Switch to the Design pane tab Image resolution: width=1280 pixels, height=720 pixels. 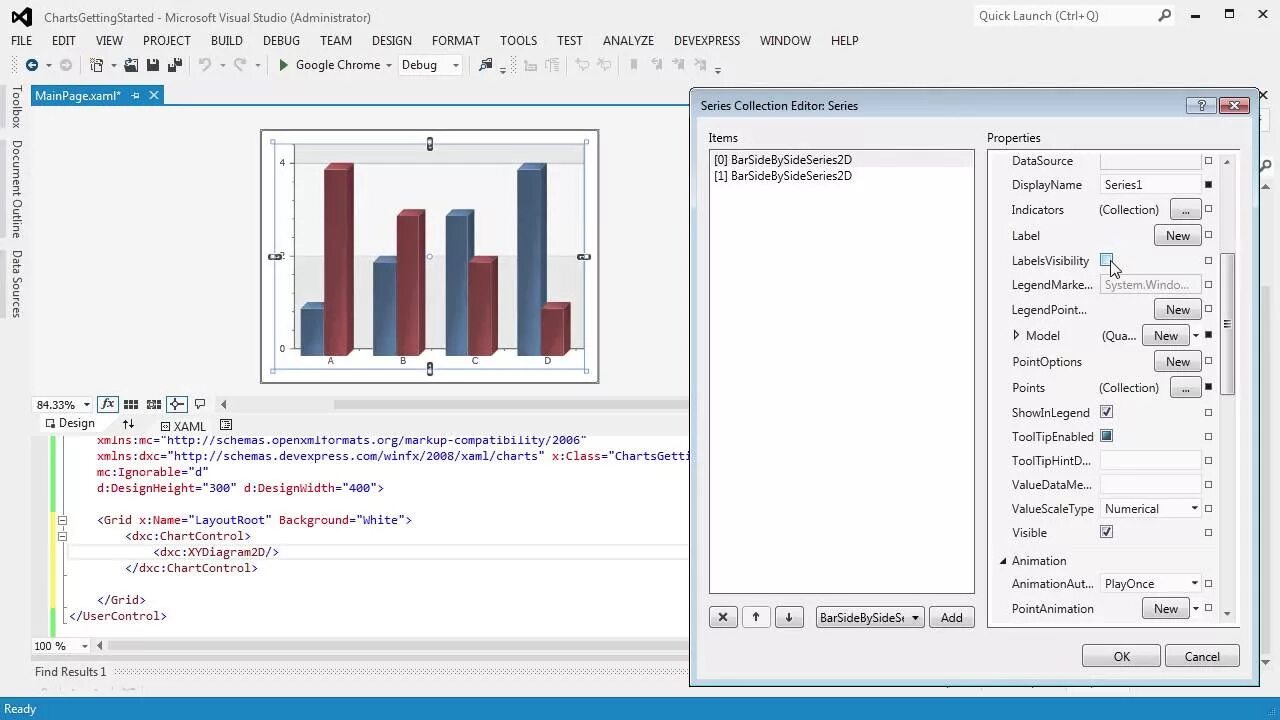70,423
